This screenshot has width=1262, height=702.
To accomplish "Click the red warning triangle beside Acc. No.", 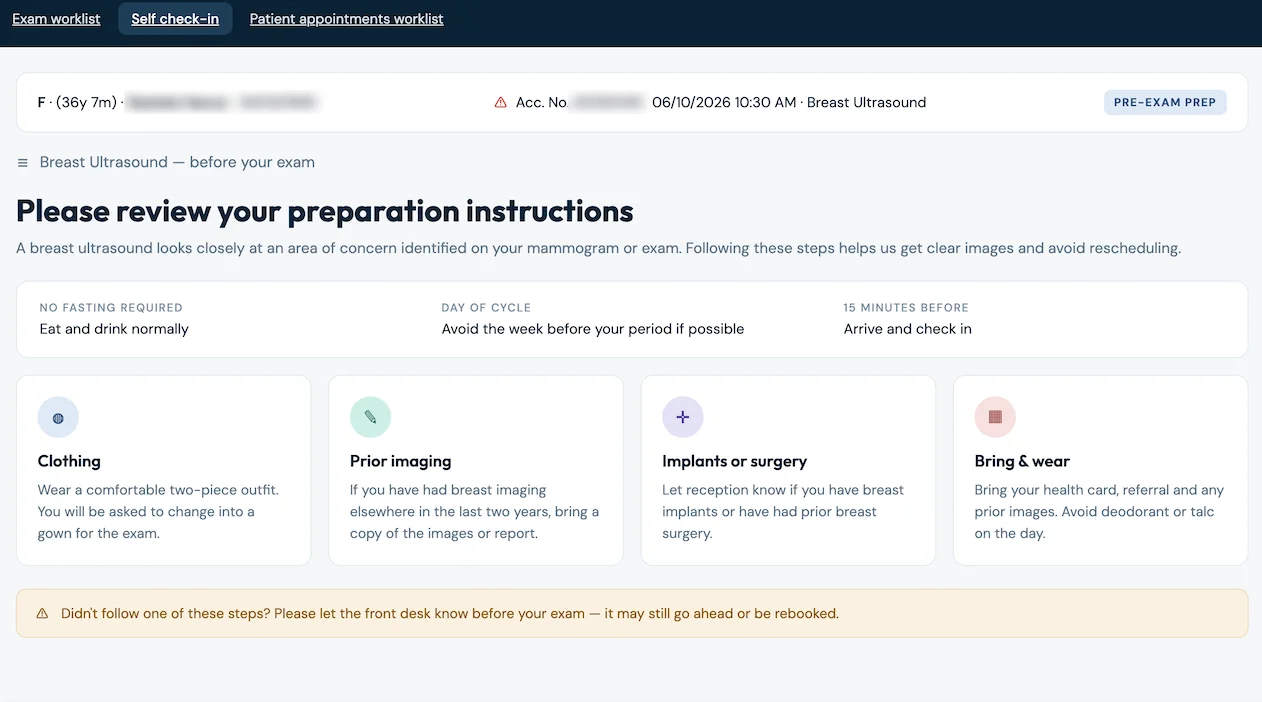I will point(501,102).
